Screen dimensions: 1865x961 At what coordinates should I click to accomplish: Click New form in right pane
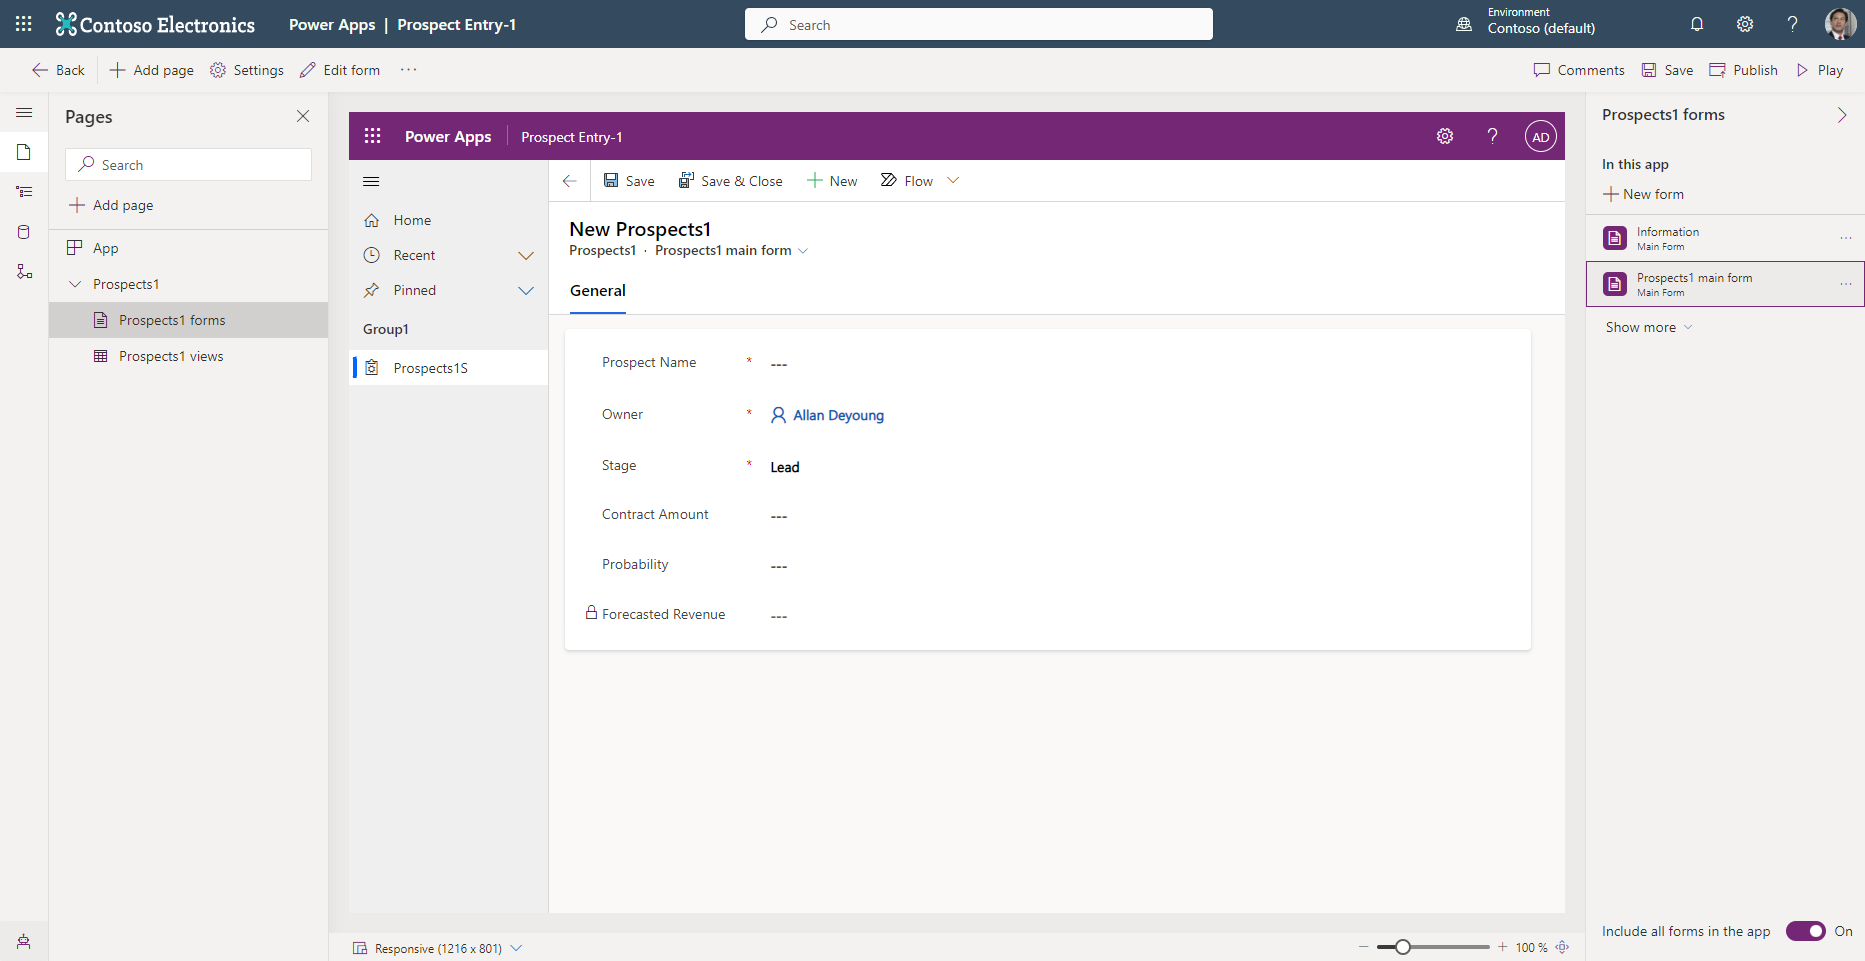click(x=1643, y=194)
